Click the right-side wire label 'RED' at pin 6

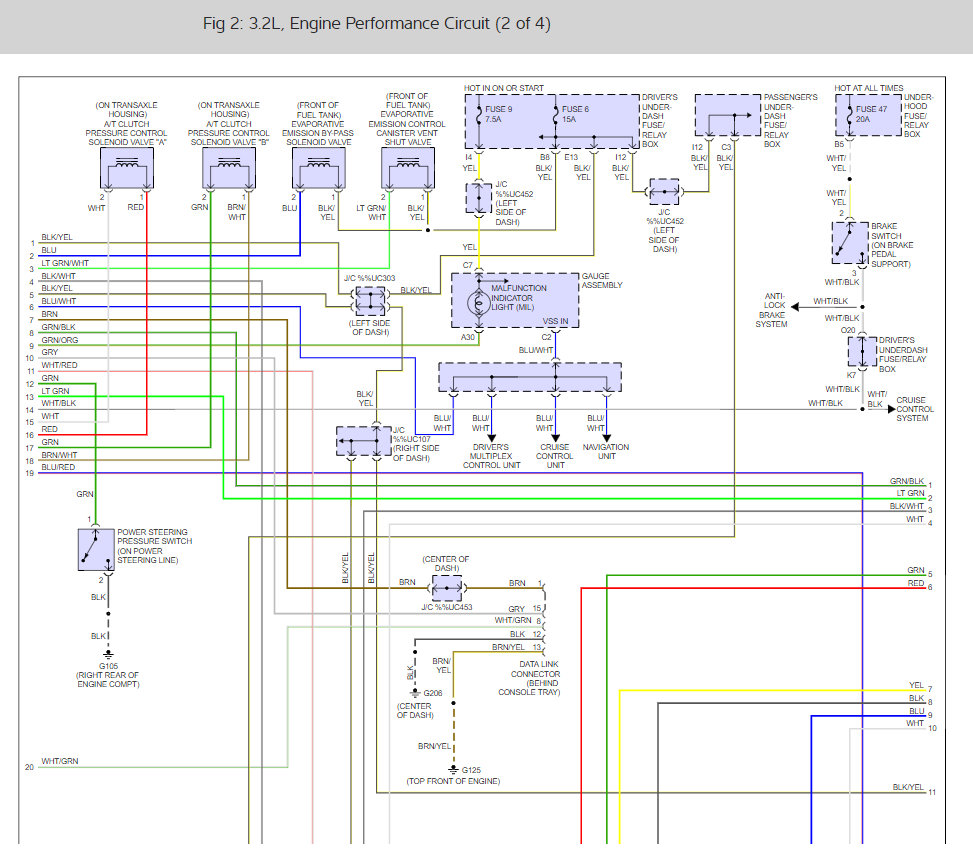coord(916,583)
